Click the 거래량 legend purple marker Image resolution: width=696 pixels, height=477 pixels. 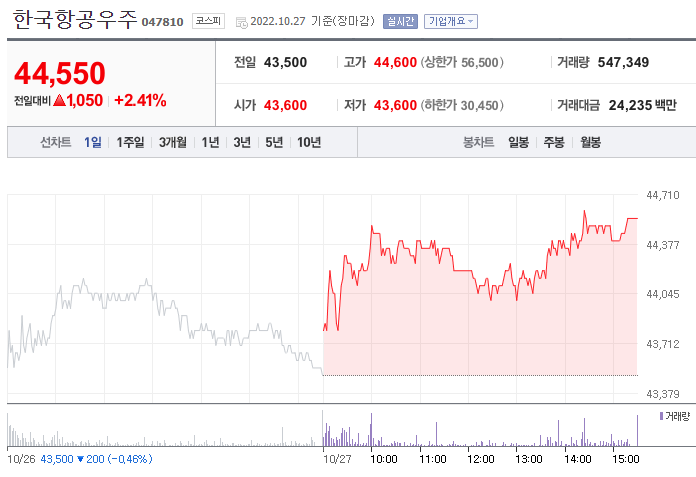661,416
